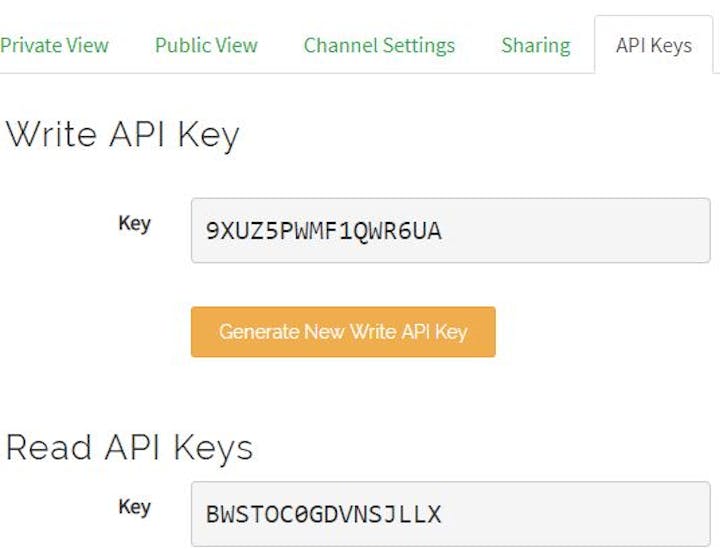Go to the Channel Settings tab
Viewport: 720px width, 555px height.
(x=379, y=45)
